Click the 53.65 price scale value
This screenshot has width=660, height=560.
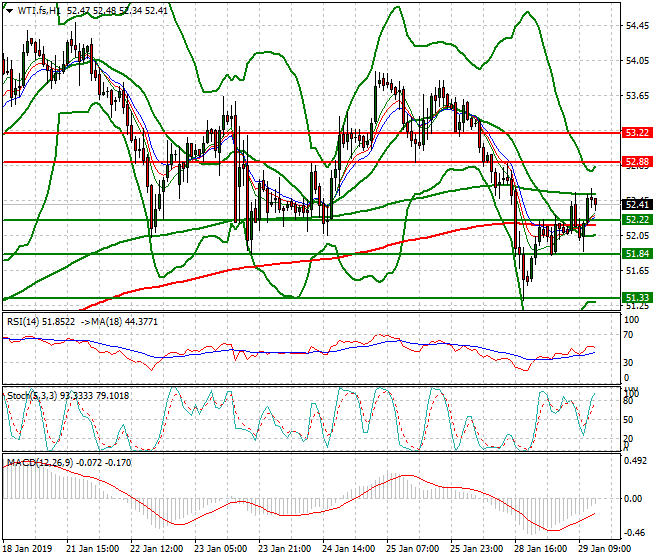point(637,96)
